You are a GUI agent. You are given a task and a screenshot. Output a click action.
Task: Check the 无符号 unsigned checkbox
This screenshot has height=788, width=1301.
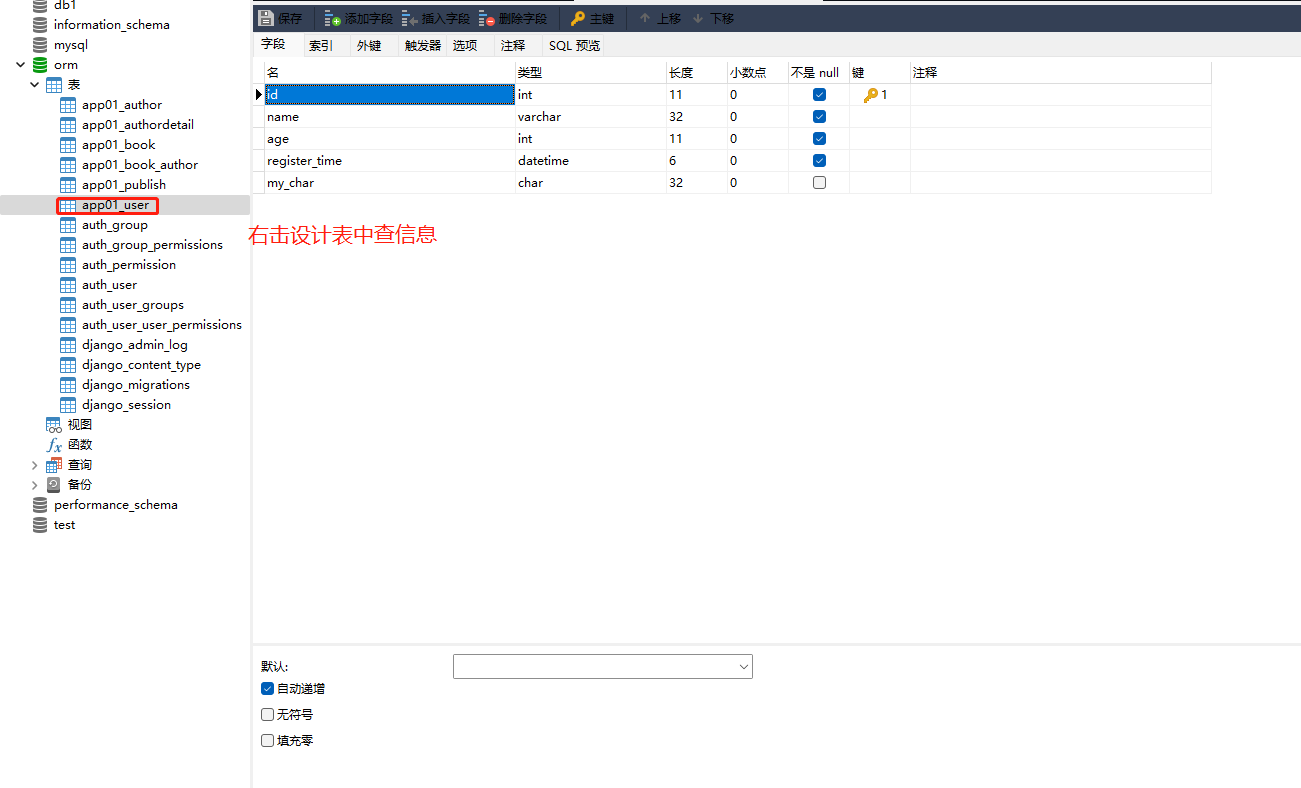point(267,715)
